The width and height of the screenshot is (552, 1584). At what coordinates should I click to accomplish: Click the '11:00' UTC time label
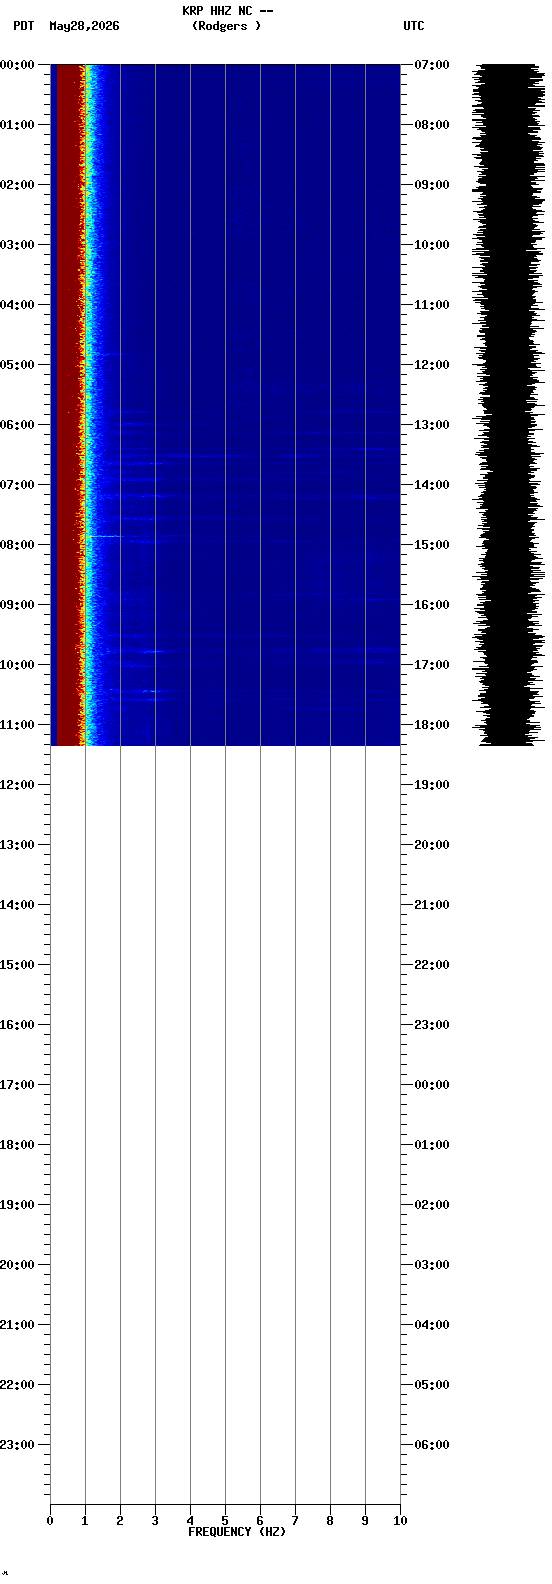tap(432, 305)
